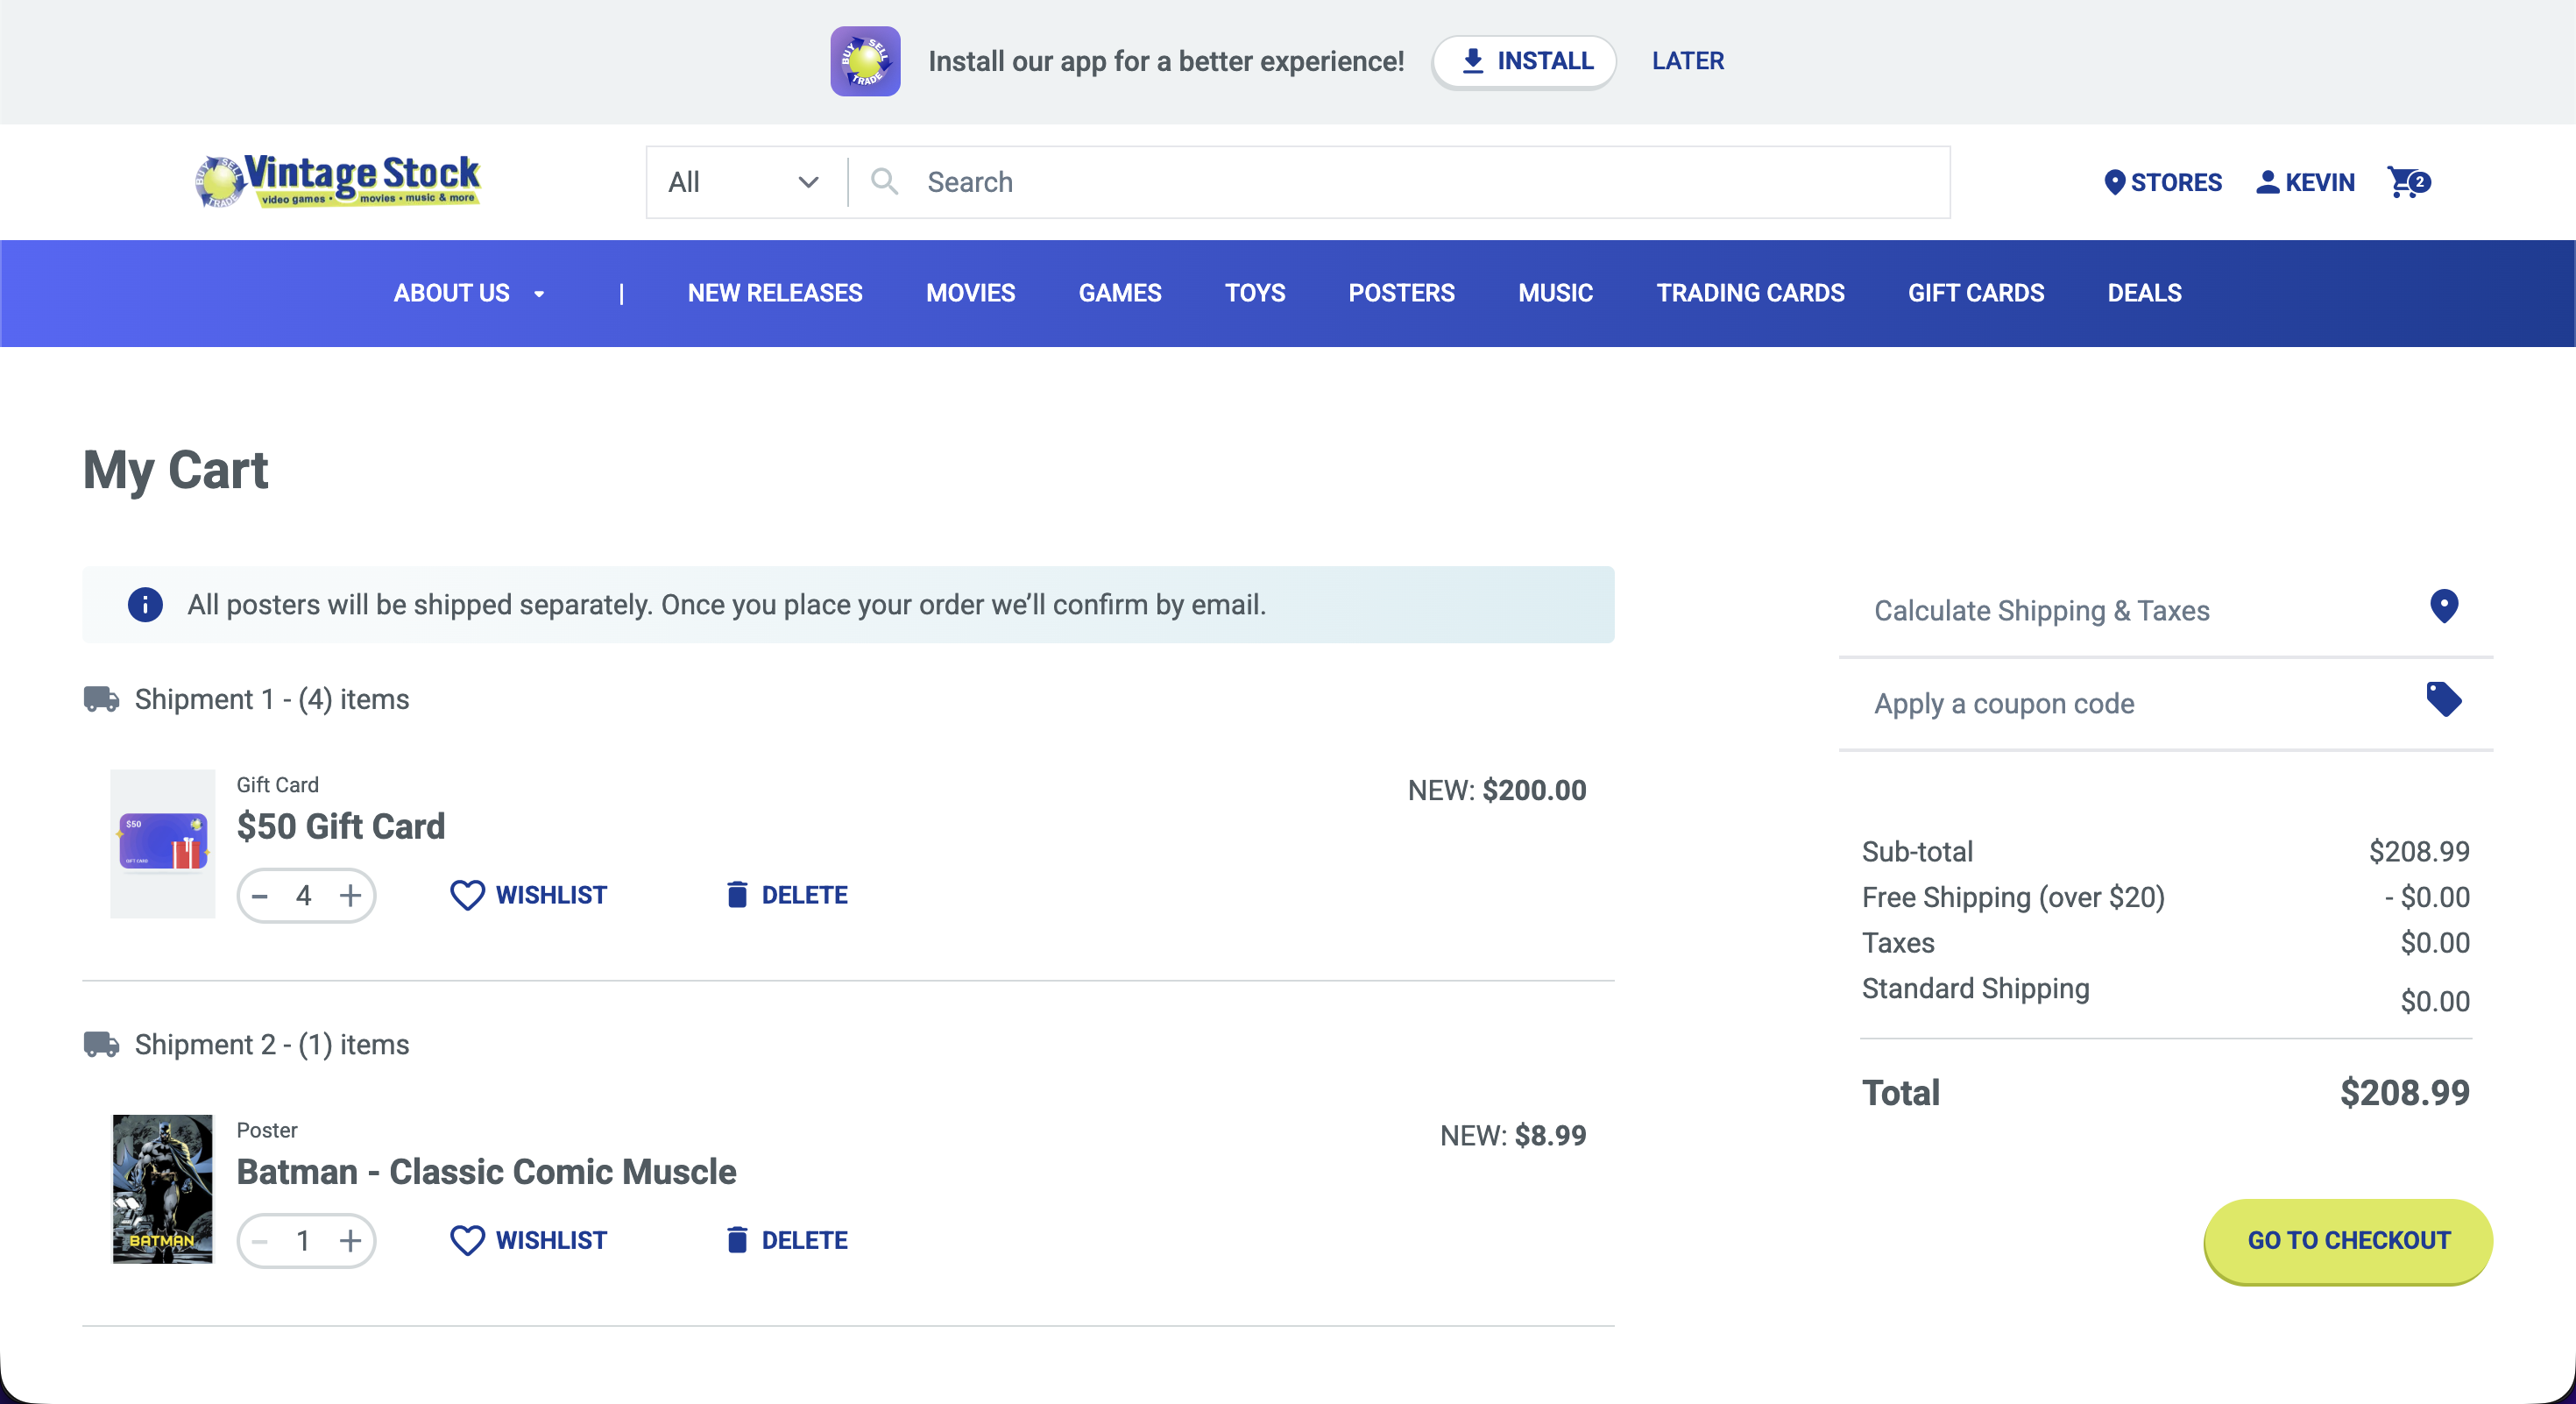Click the gift card quantity value 4
The width and height of the screenshot is (2576, 1404).
pyautogui.click(x=304, y=895)
